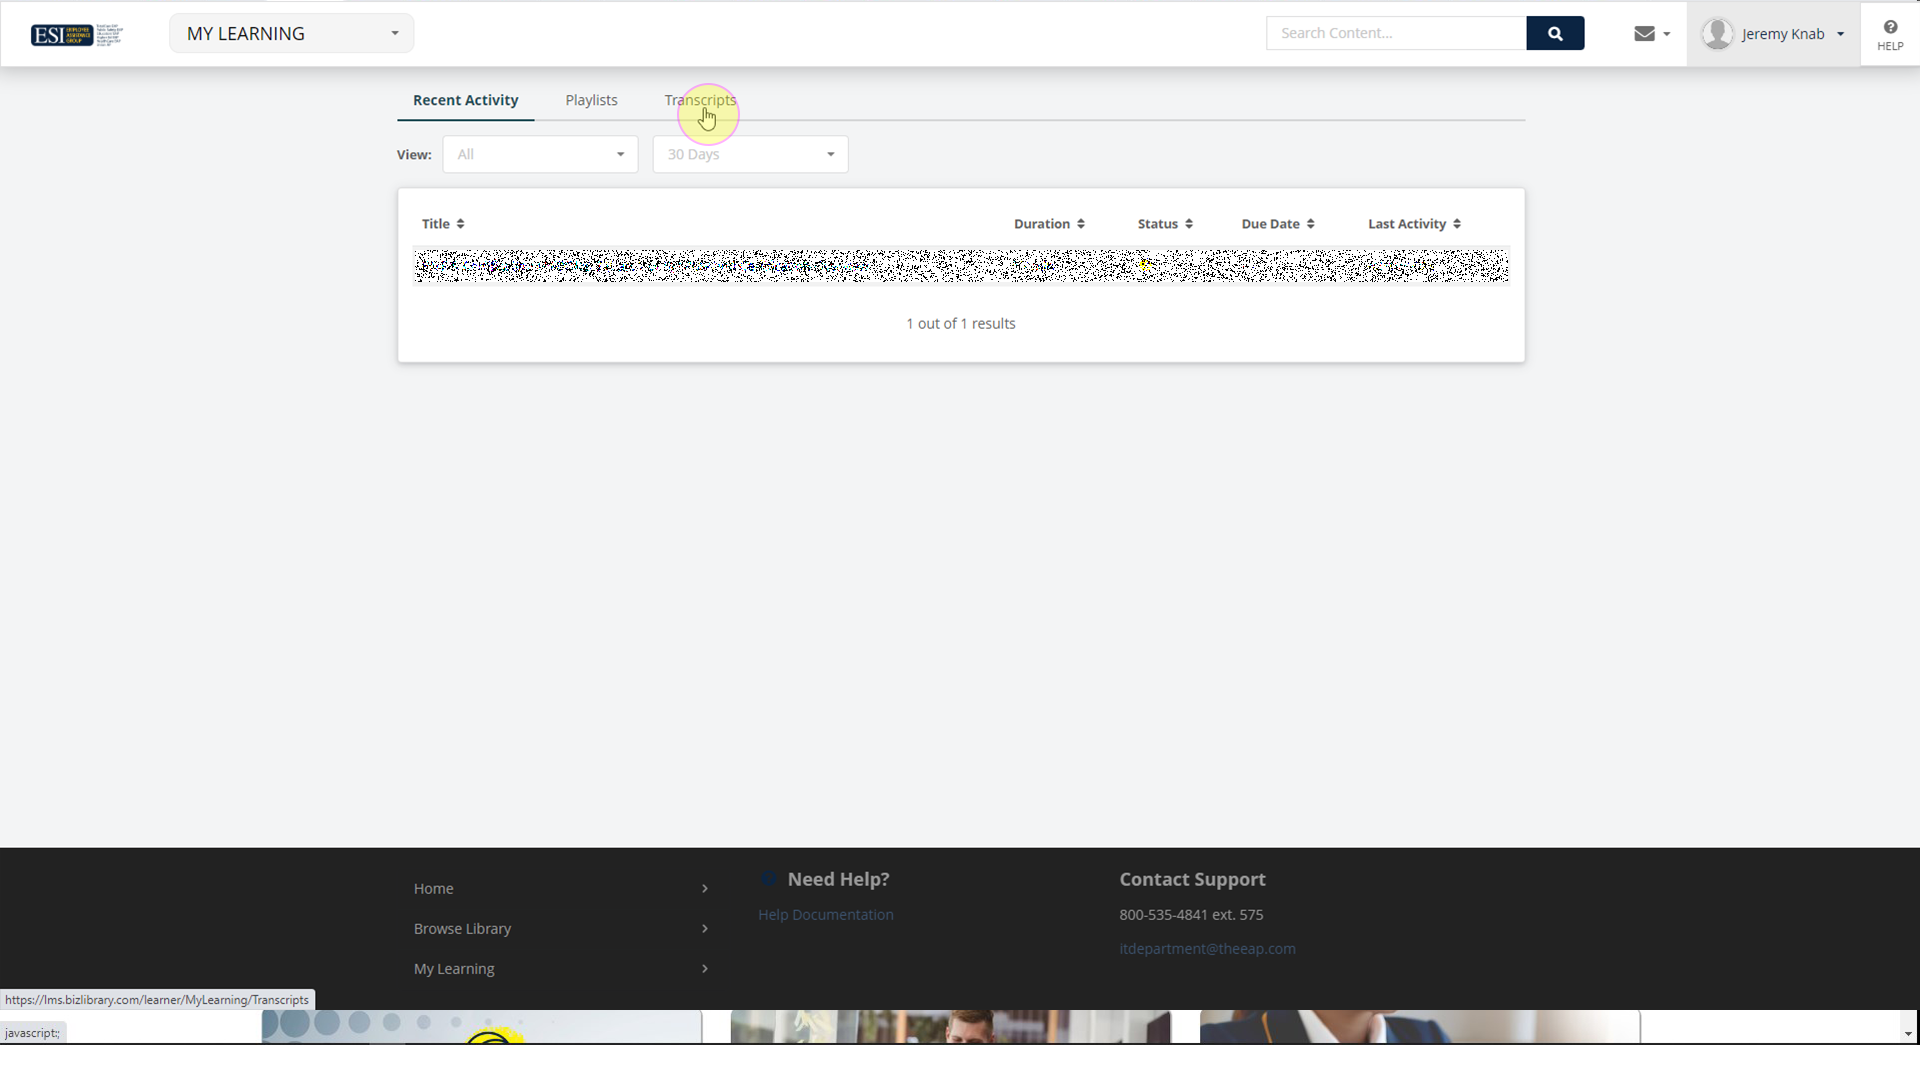1920x1080 pixels.
Task: Email itdepartment@theeap.com via footer link
Action: [1207, 948]
